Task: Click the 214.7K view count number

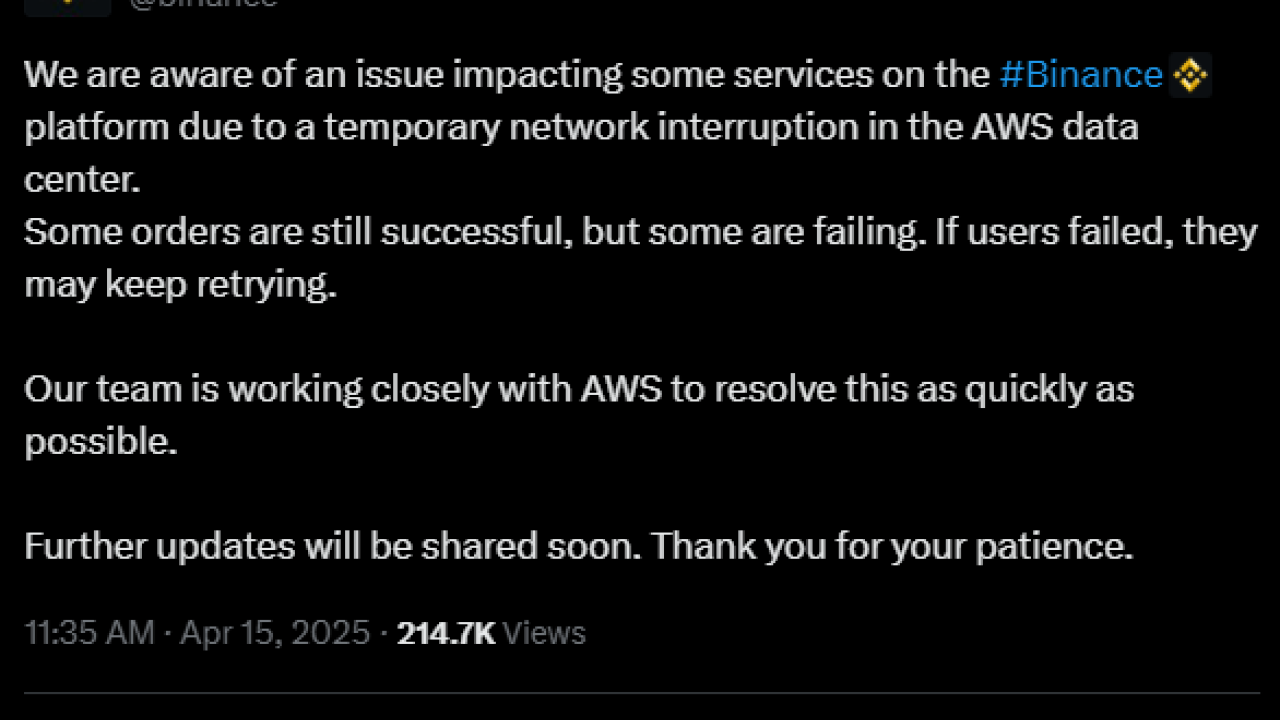Action: pos(446,633)
